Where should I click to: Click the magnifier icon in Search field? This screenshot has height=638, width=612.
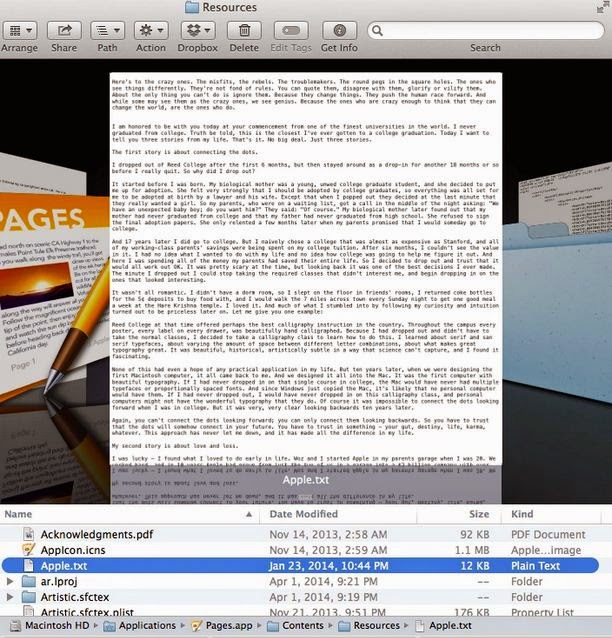(377, 31)
